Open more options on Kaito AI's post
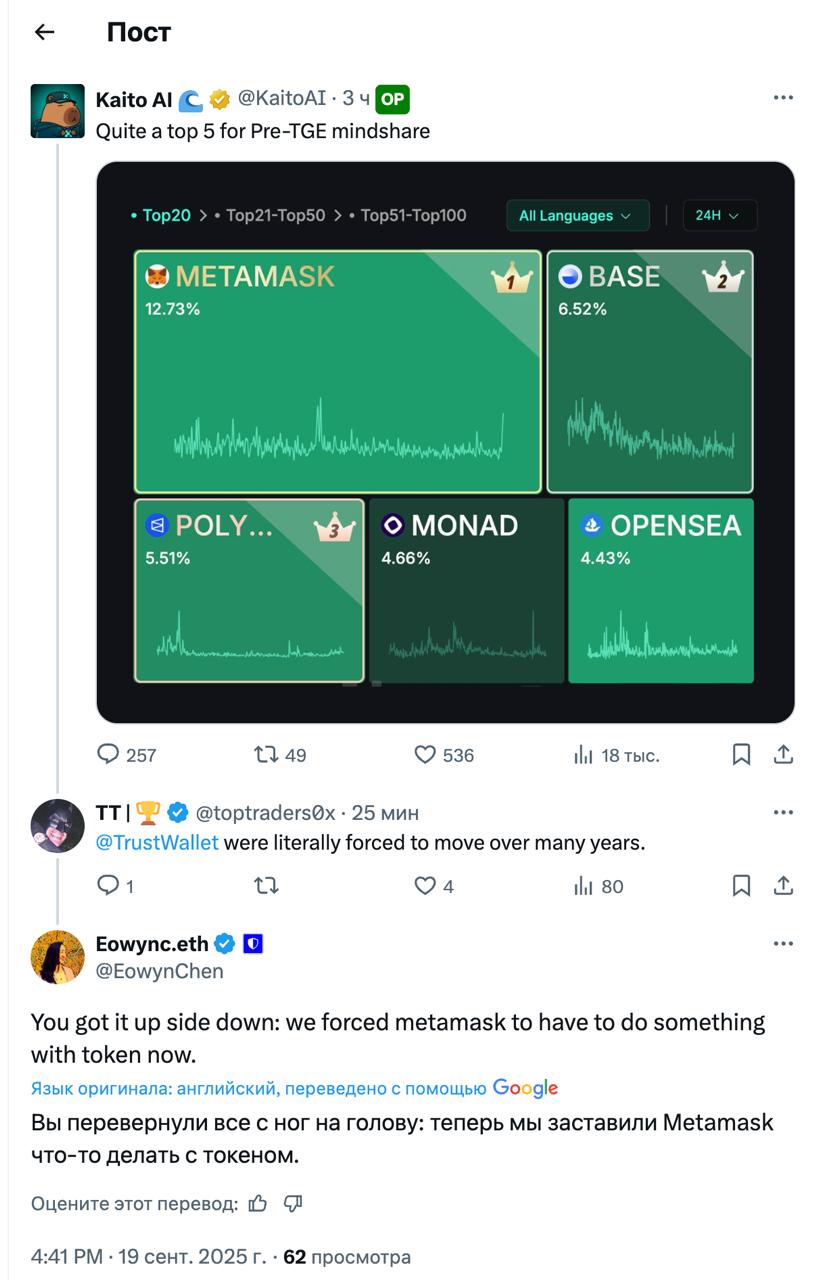Screen dimensions: 817x1280 point(783,98)
